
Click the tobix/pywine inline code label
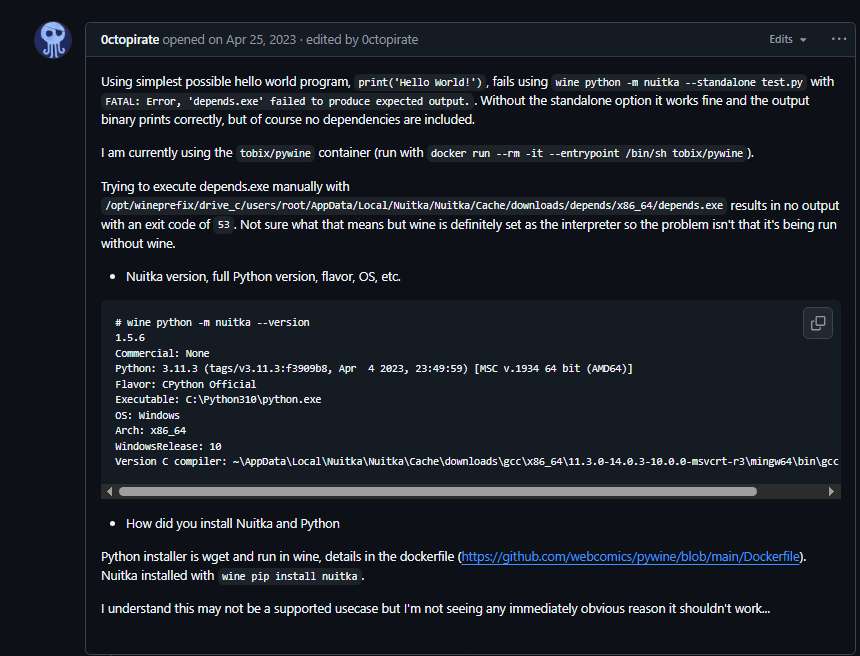click(x=275, y=154)
